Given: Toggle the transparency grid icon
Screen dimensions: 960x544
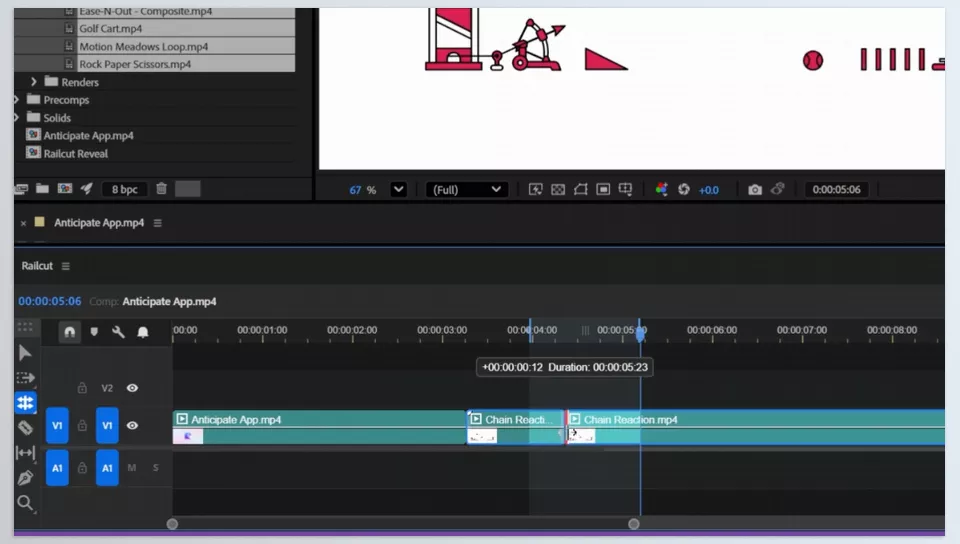Looking at the screenshot, I should pyautogui.click(x=558, y=190).
